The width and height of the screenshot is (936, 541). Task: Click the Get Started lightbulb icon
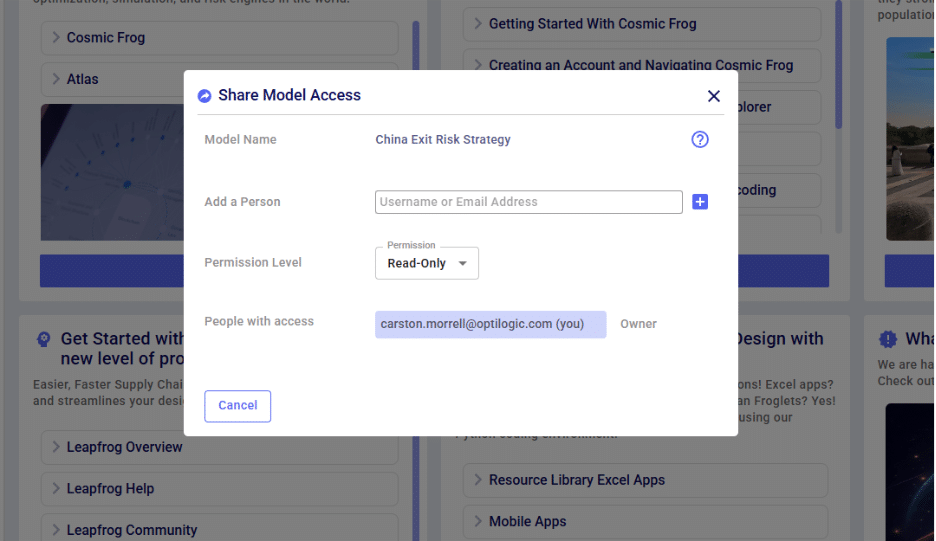click(x=44, y=339)
